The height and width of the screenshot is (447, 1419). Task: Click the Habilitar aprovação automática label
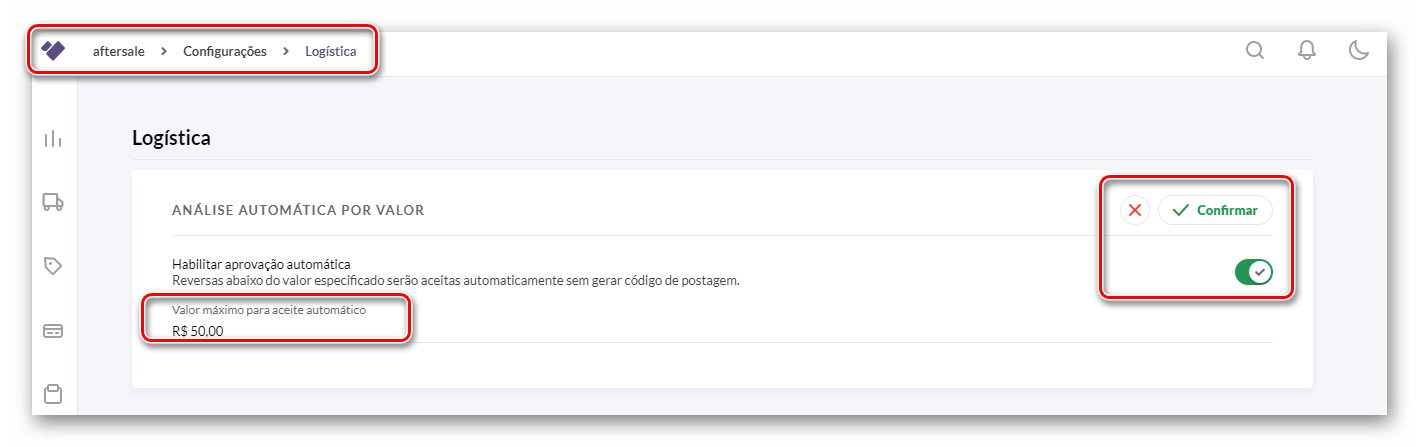[261, 264]
